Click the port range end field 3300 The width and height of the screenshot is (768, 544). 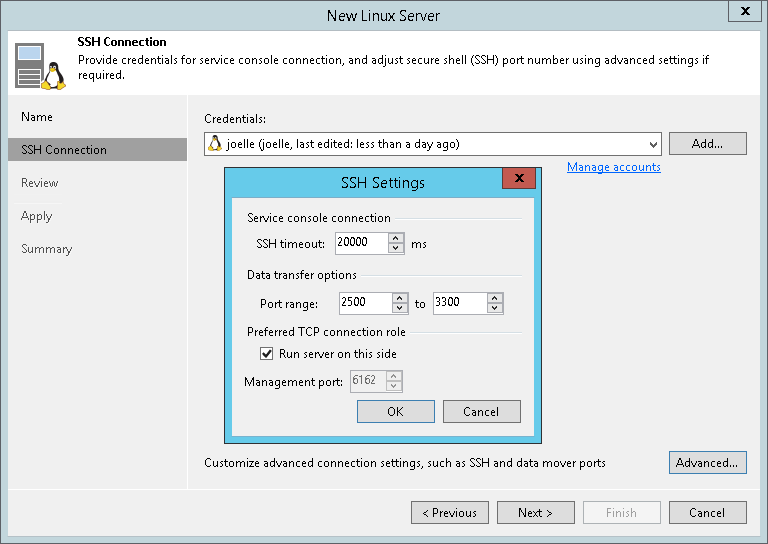click(459, 303)
